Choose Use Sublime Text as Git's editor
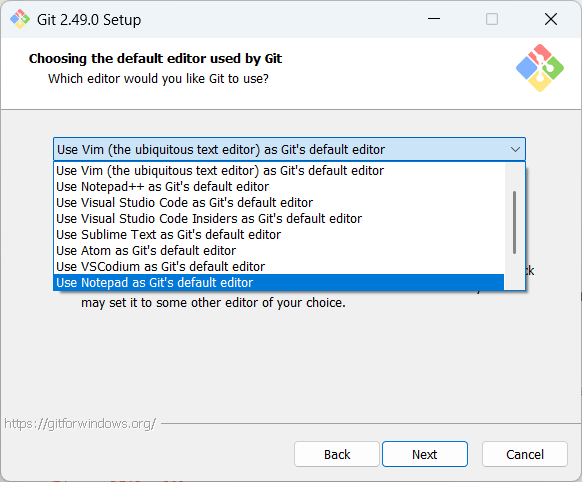 click(279, 235)
